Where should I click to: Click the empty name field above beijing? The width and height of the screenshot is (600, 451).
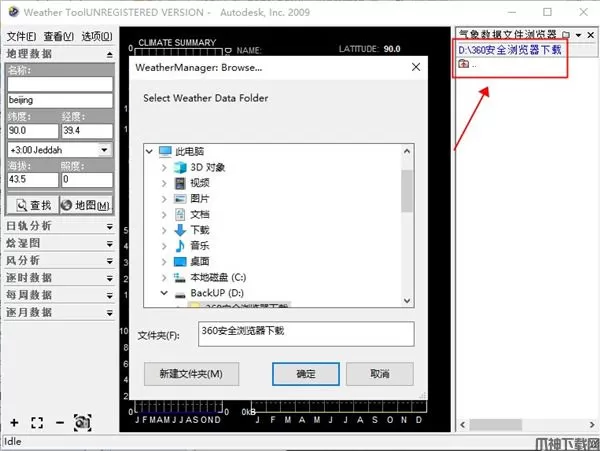click(60, 84)
